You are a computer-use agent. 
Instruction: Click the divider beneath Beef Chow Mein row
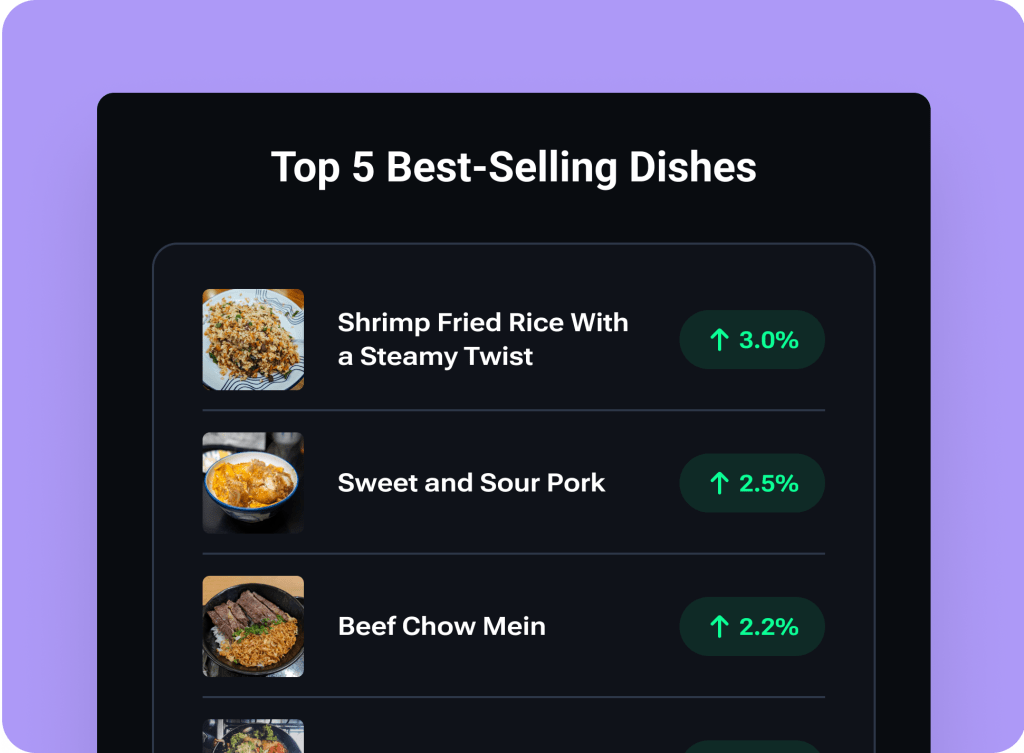tap(513, 697)
